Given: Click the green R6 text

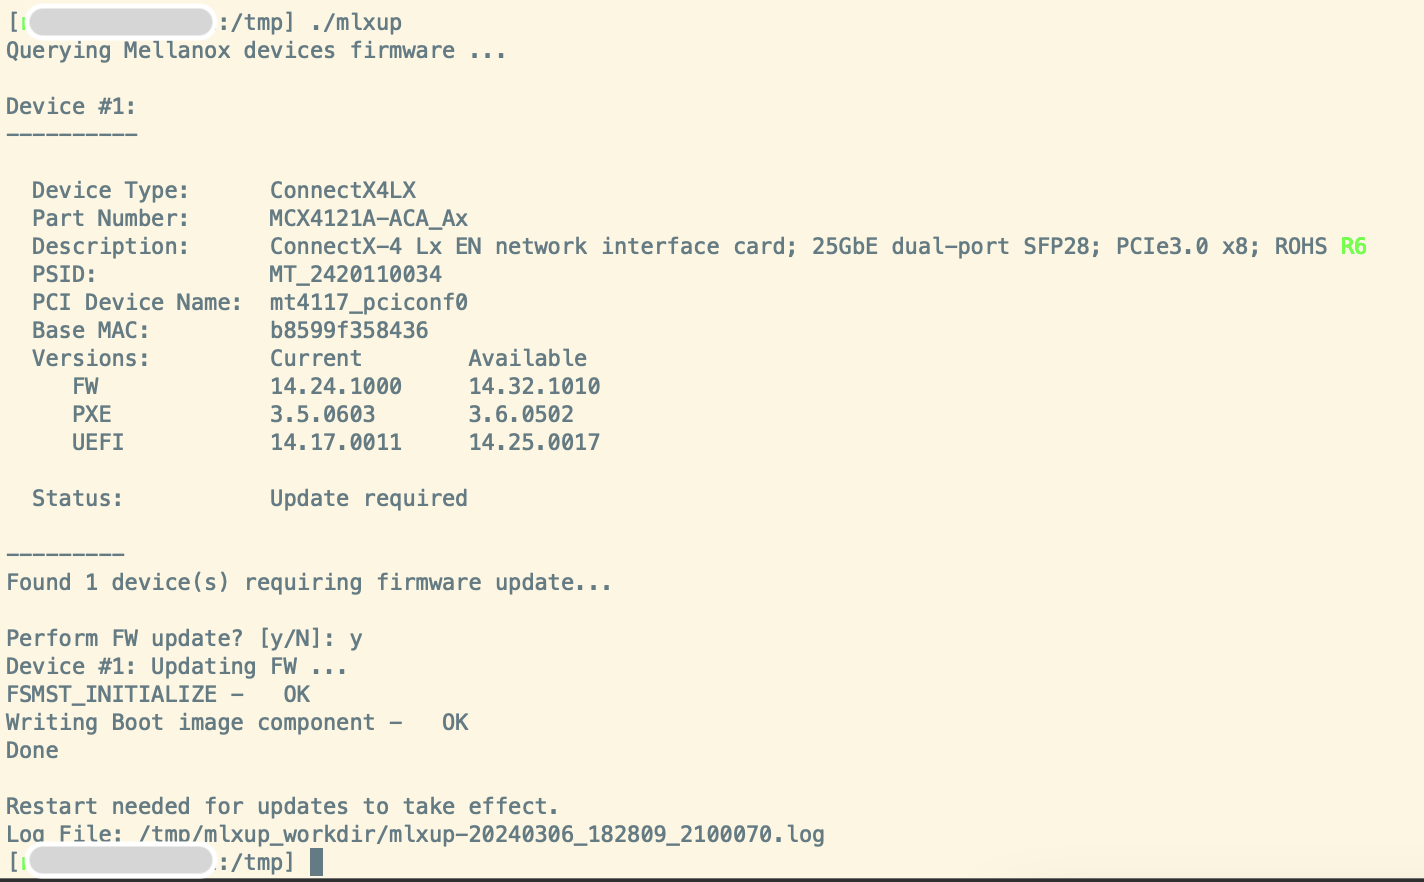Looking at the screenshot, I should (x=1353, y=246).
